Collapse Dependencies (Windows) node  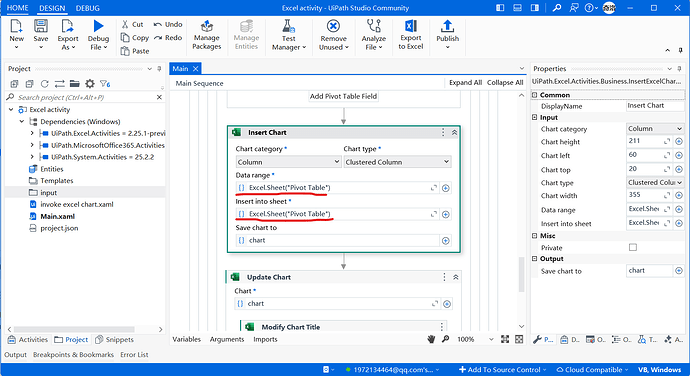coord(22,122)
